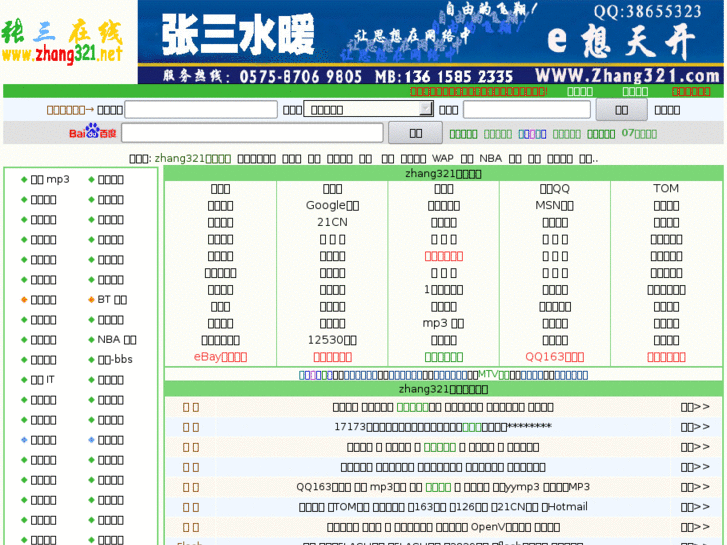Viewport: 727px width, 545px height.
Task: Open the NBA link in the navigation line
Action: coord(491,159)
